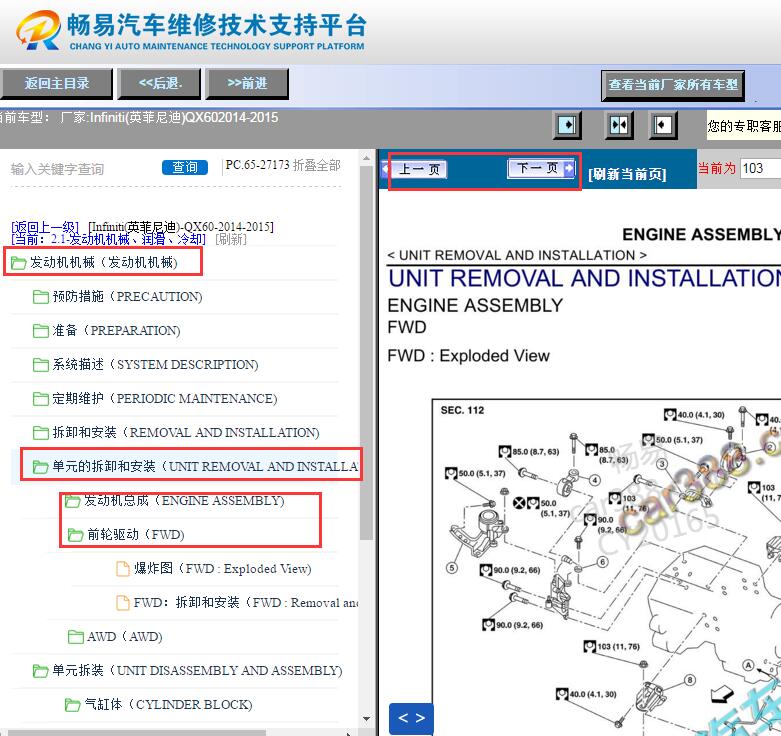Screen dimensions: 781x736
Task: Collapse 单元拆装 UNIT DISASSEMBLY AND ASSEMBLY node
Action: 197,671
